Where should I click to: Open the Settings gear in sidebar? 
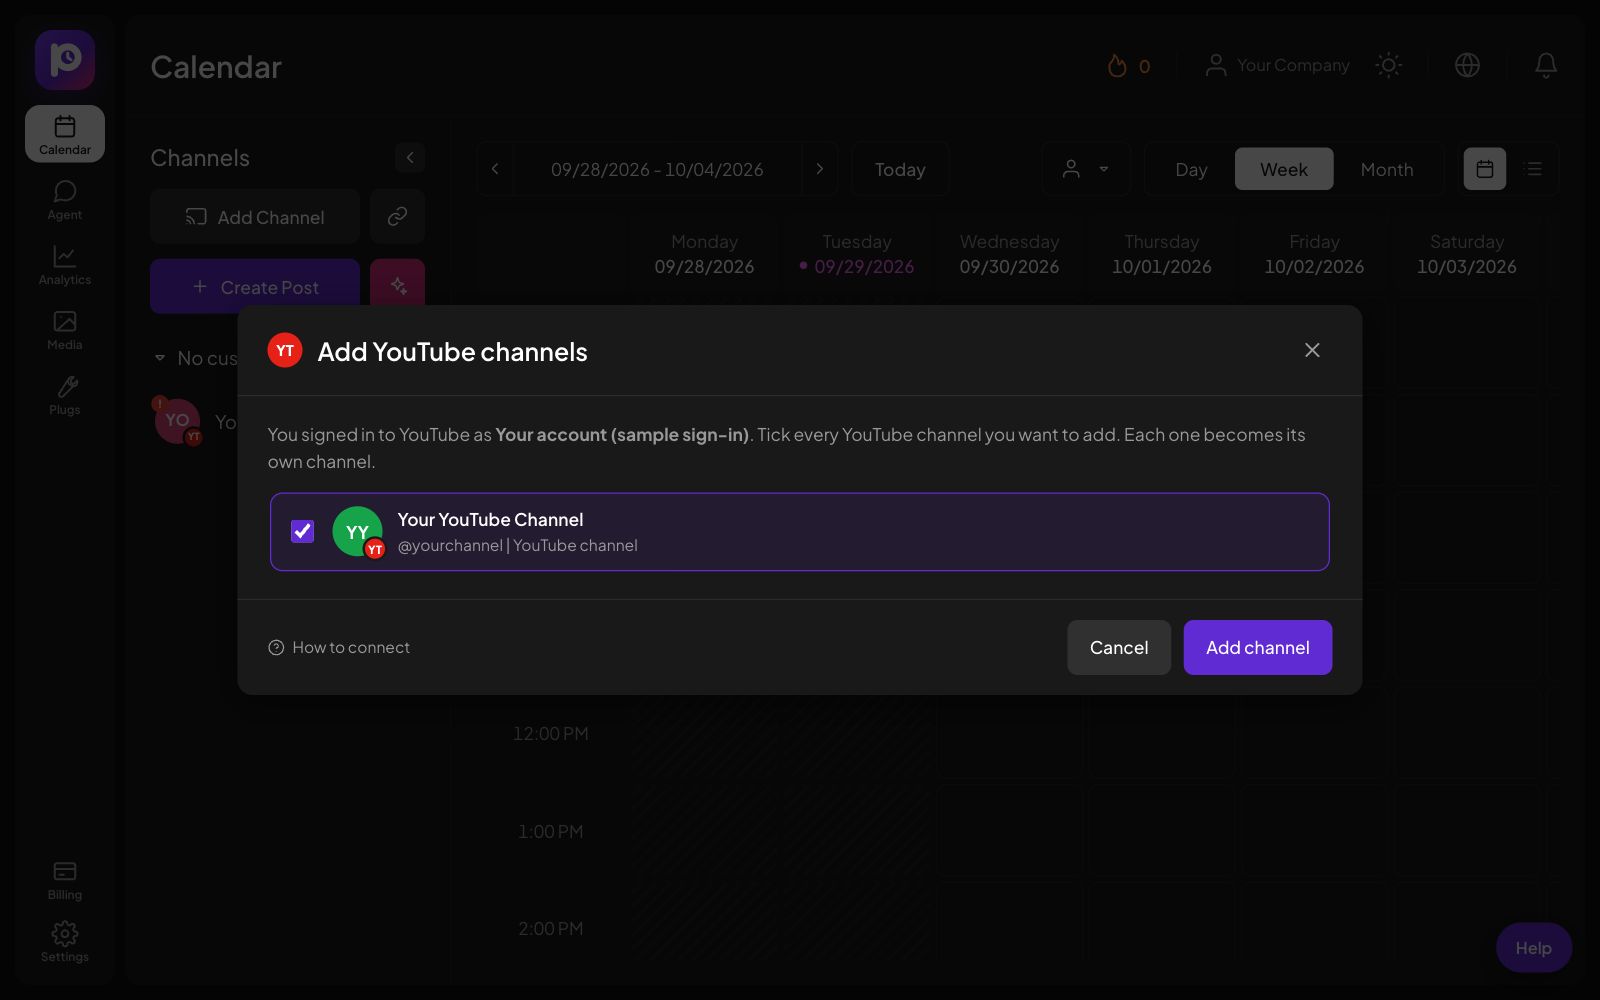[65, 941]
